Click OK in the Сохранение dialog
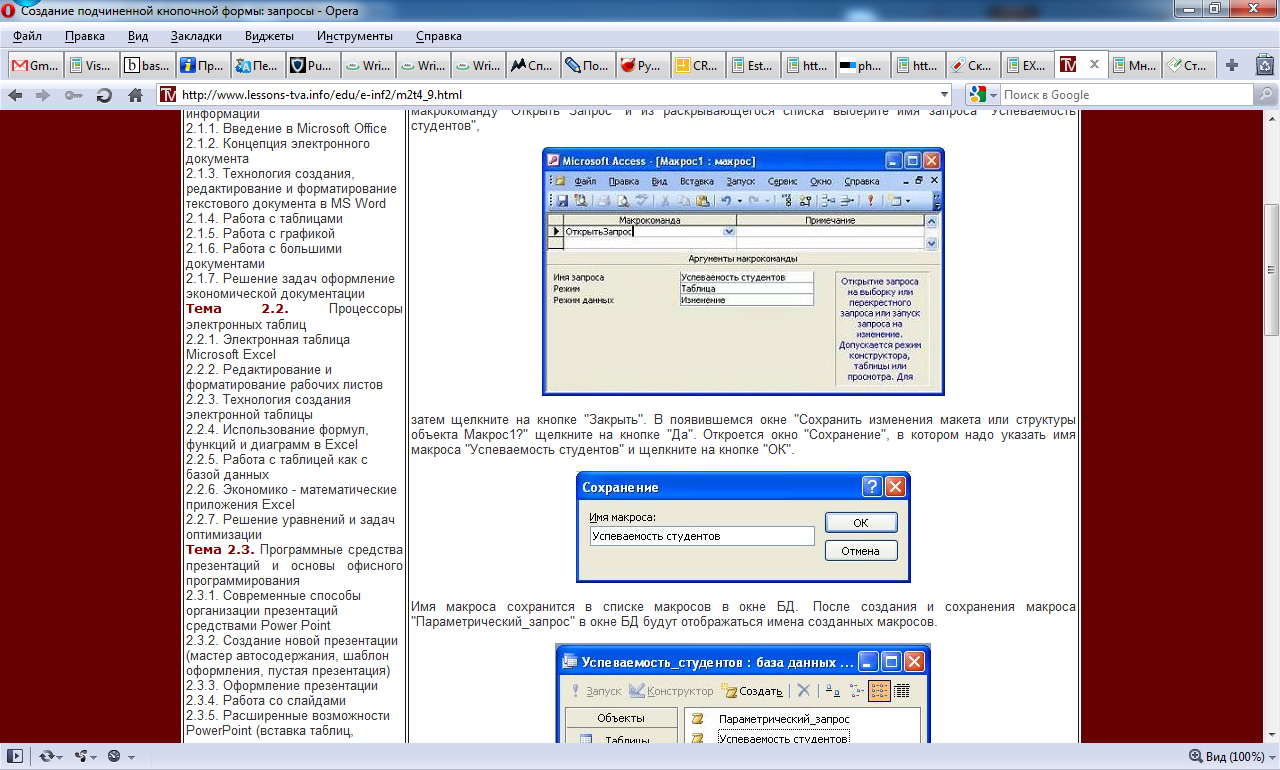The width and height of the screenshot is (1280, 770). click(861, 523)
